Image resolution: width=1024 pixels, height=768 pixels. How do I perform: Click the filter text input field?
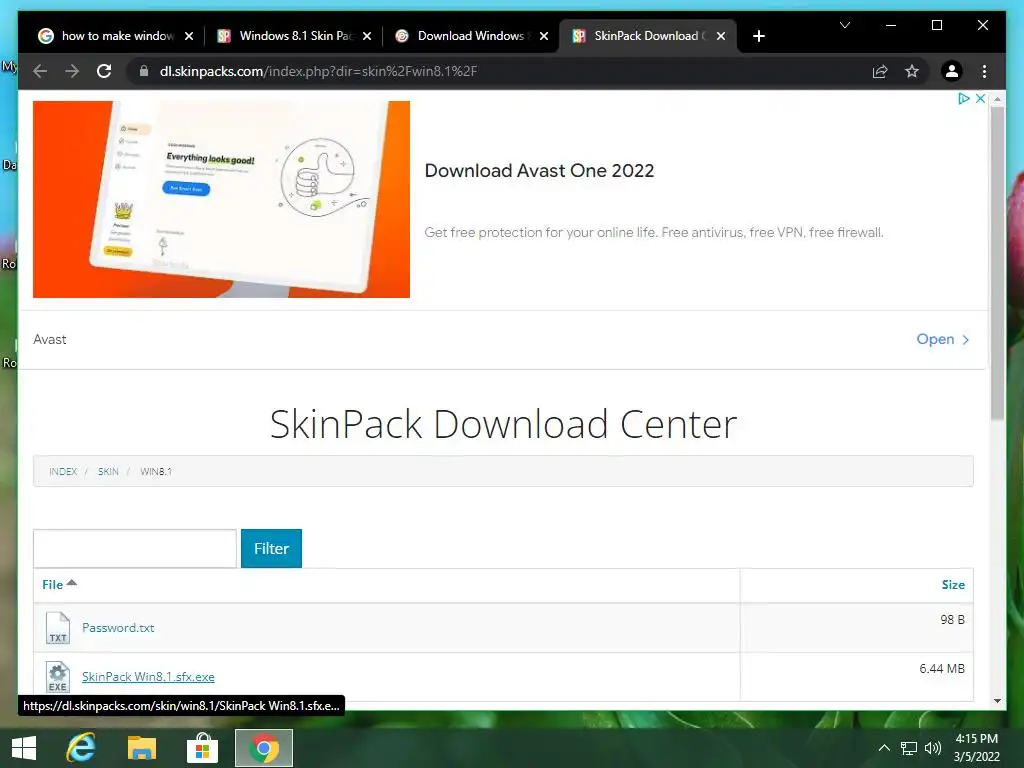point(135,549)
